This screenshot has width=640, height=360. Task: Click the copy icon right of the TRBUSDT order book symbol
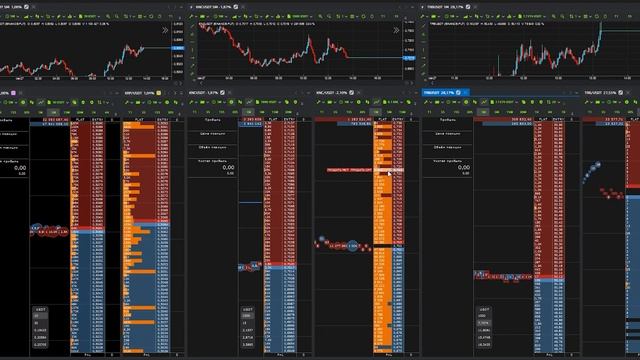[x=523, y=102]
